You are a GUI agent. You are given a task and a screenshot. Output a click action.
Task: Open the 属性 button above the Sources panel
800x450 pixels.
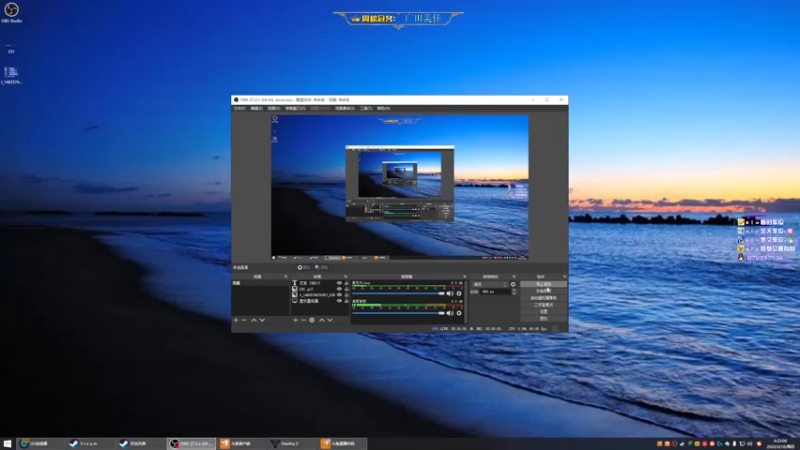[x=304, y=267]
